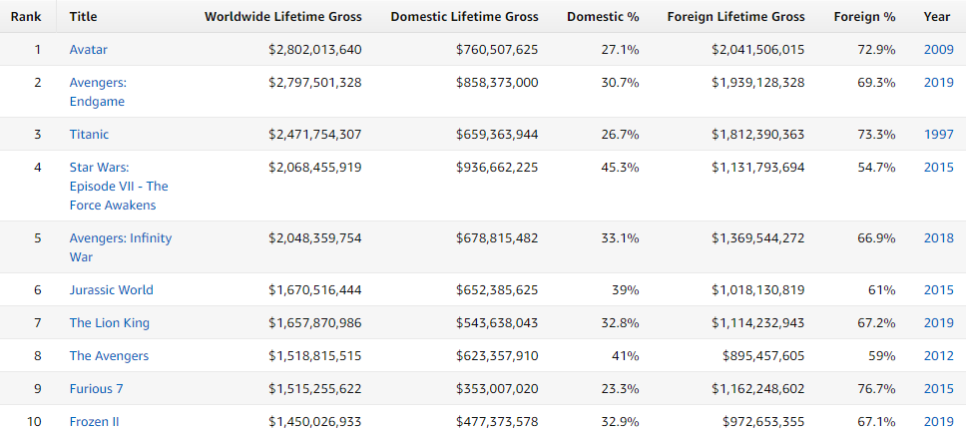The image size is (966, 433).
Task: Sort by the Foreign % header
Action: pos(864,17)
